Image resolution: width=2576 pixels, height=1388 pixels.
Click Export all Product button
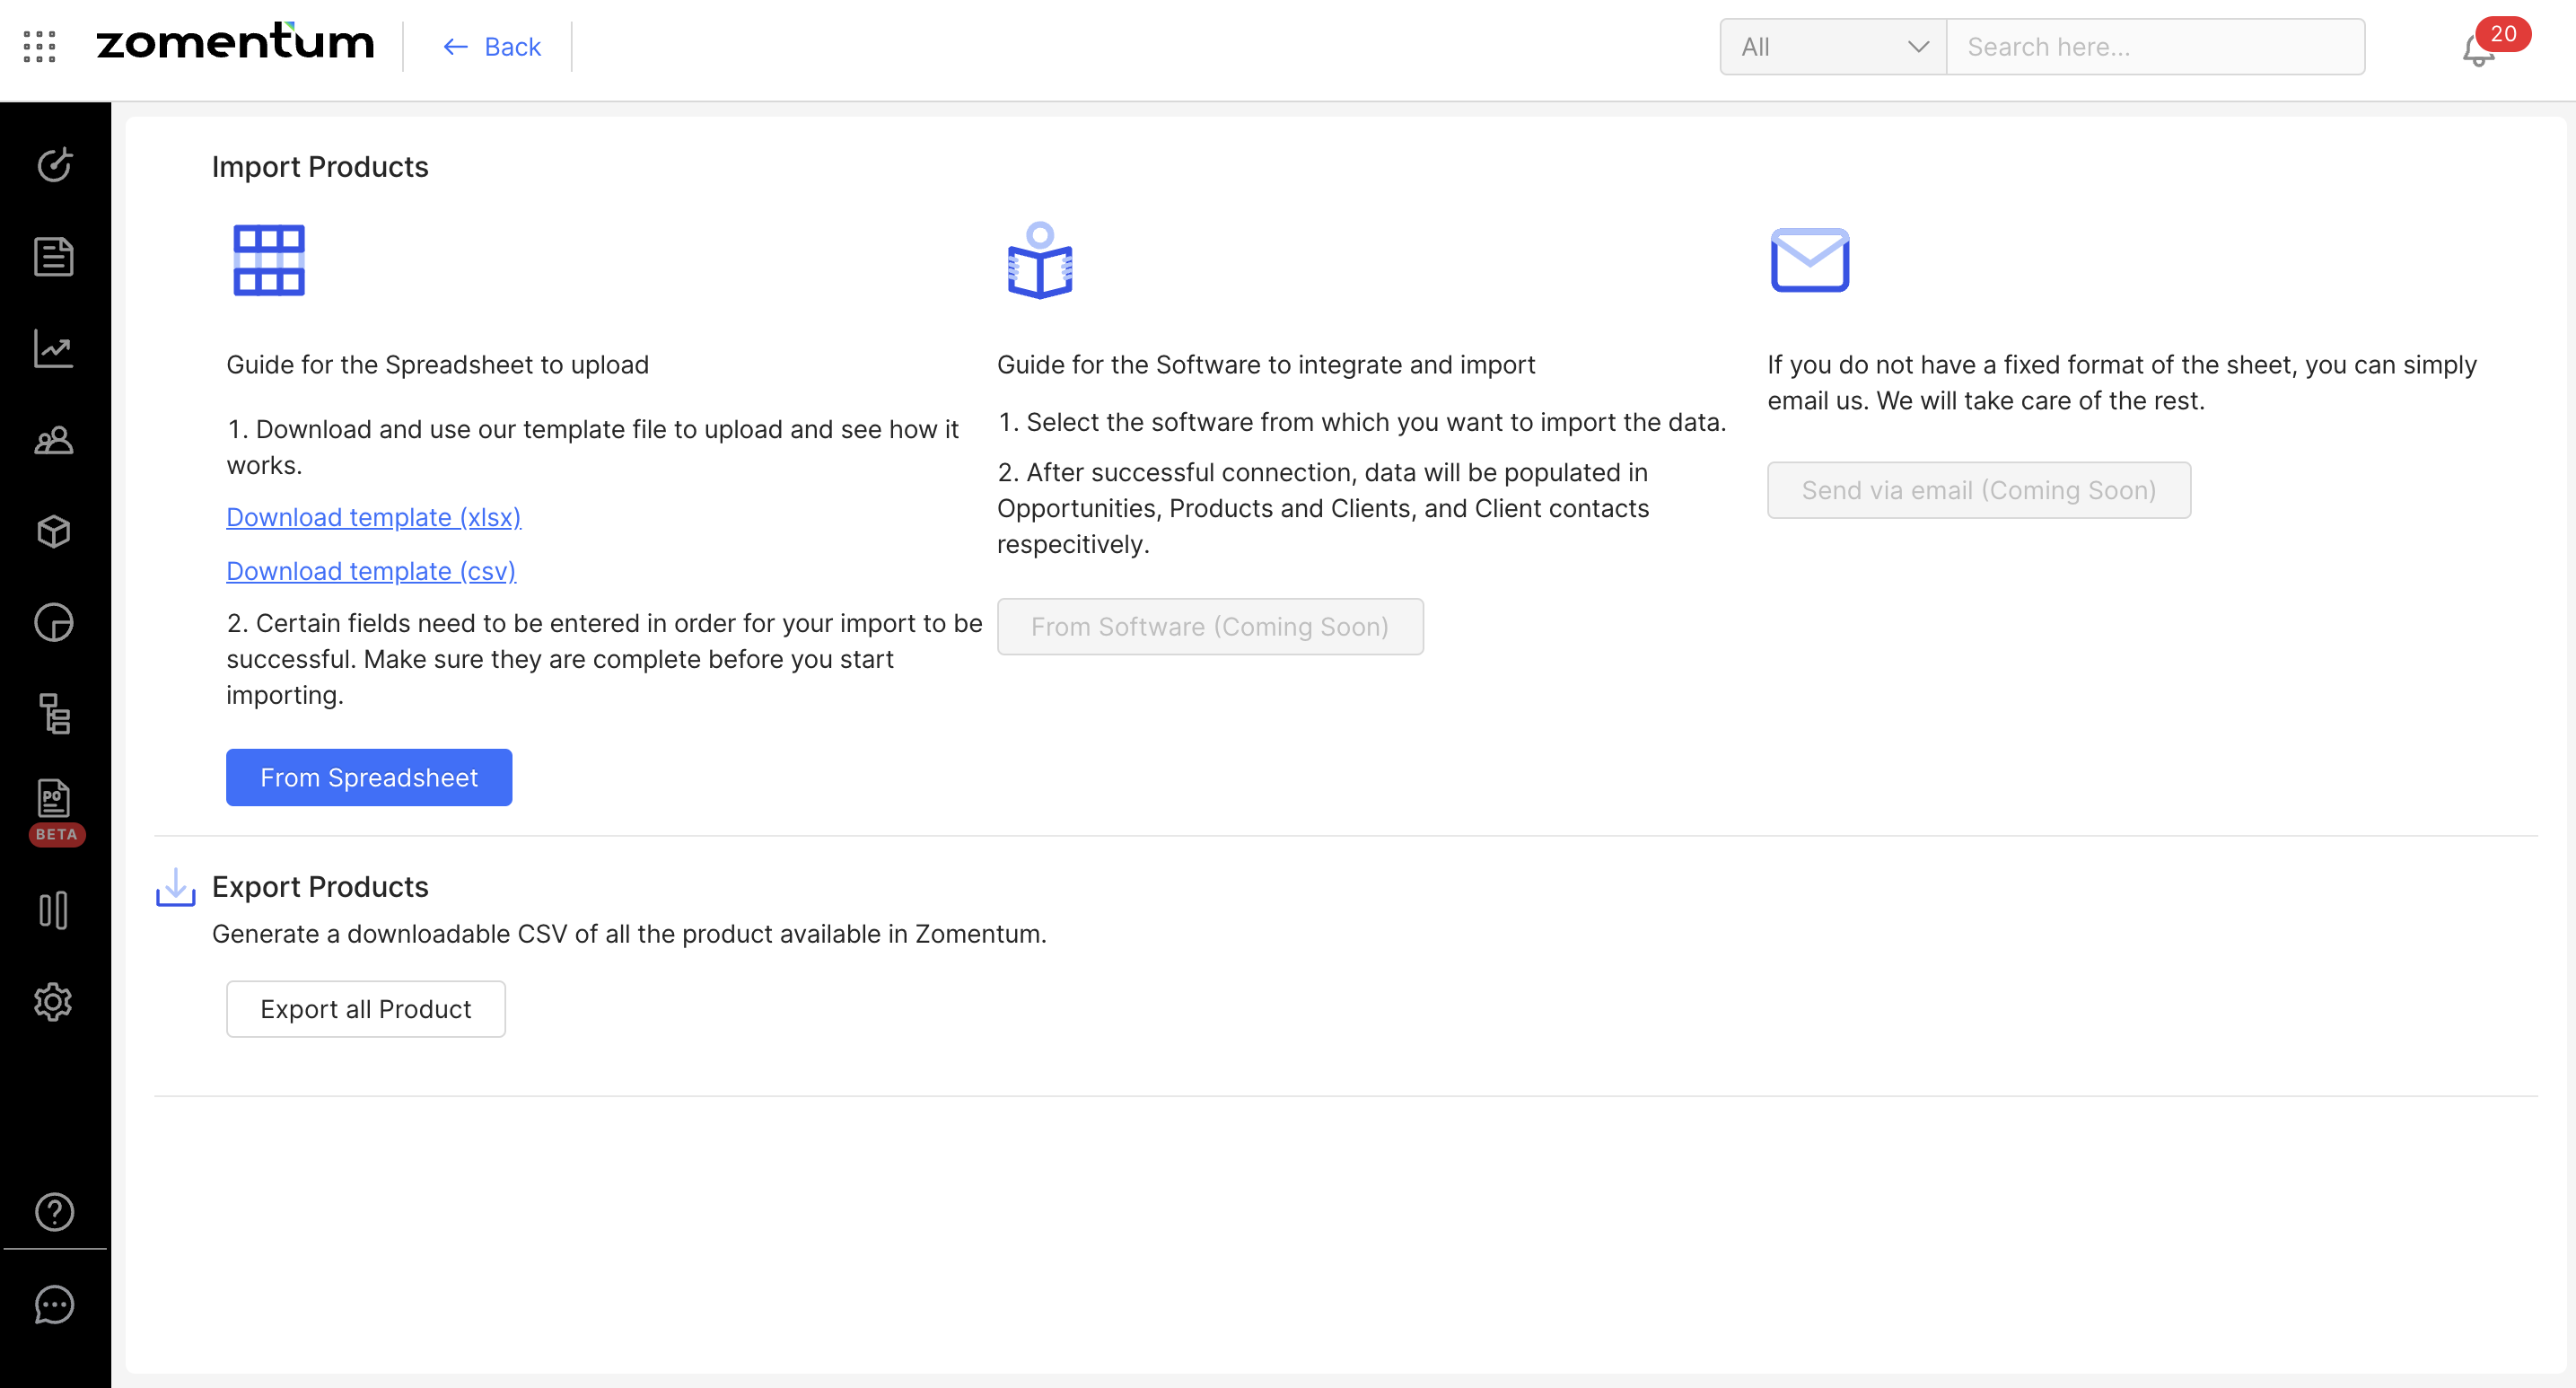[x=365, y=1009]
